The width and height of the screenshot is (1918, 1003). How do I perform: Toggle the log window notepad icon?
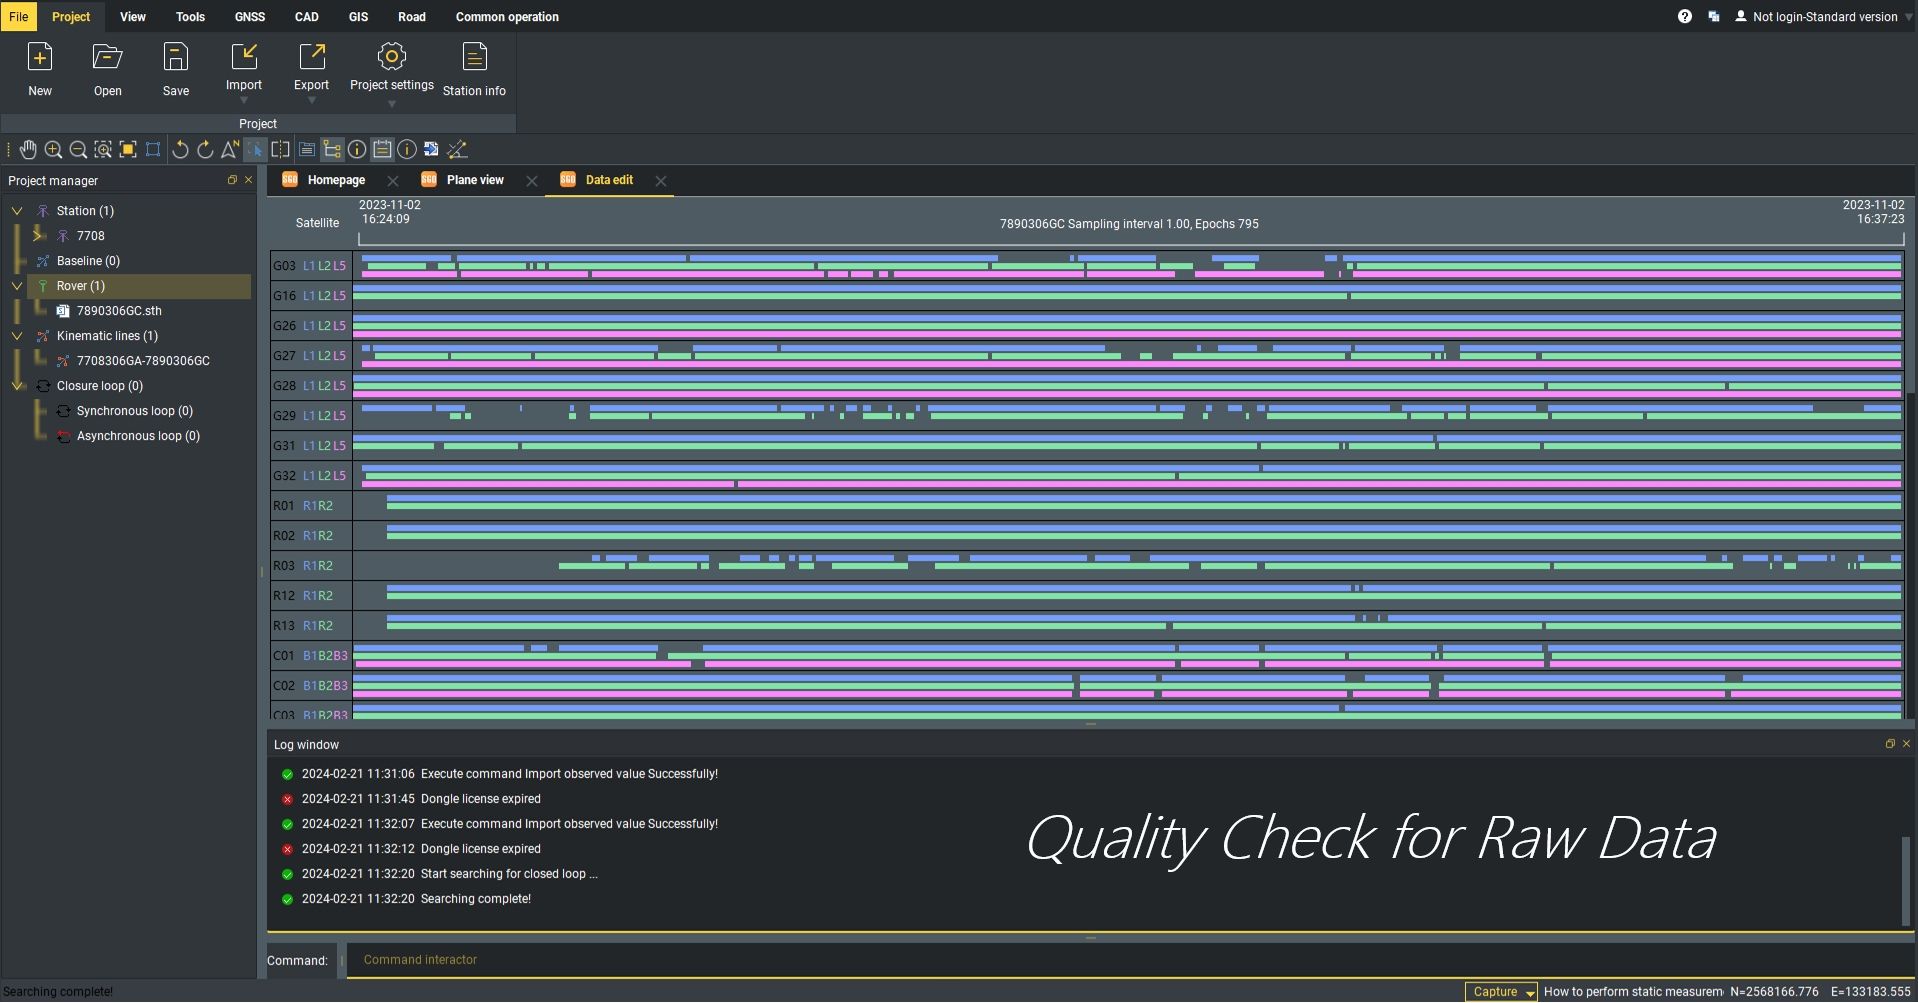pyautogui.click(x=382, y=150)
